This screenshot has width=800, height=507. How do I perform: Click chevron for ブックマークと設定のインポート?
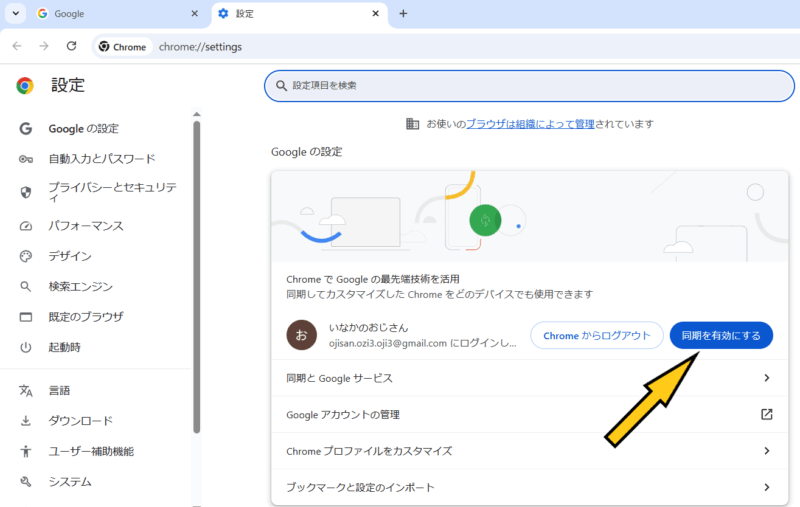pyautogui.click(x=766, y=487)
